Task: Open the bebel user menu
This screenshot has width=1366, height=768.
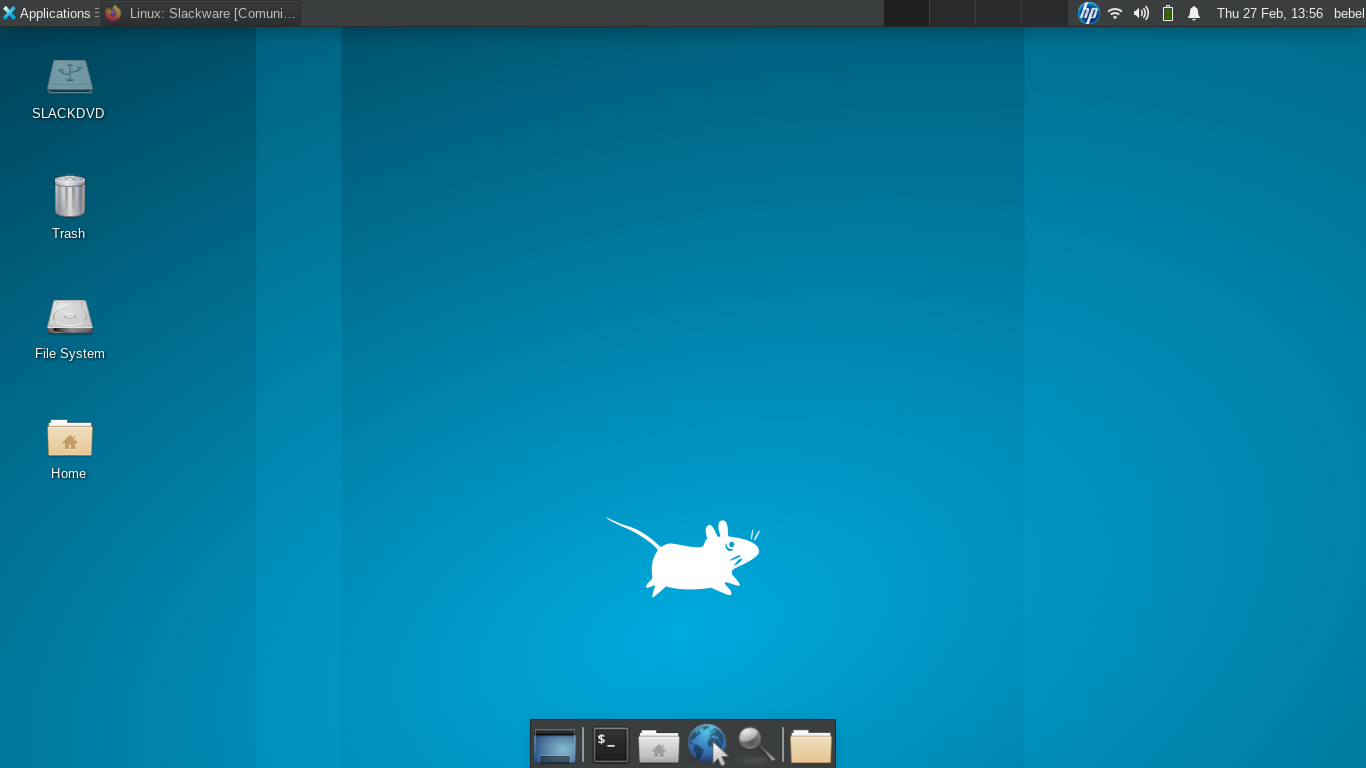Action: coord(1349,13)
